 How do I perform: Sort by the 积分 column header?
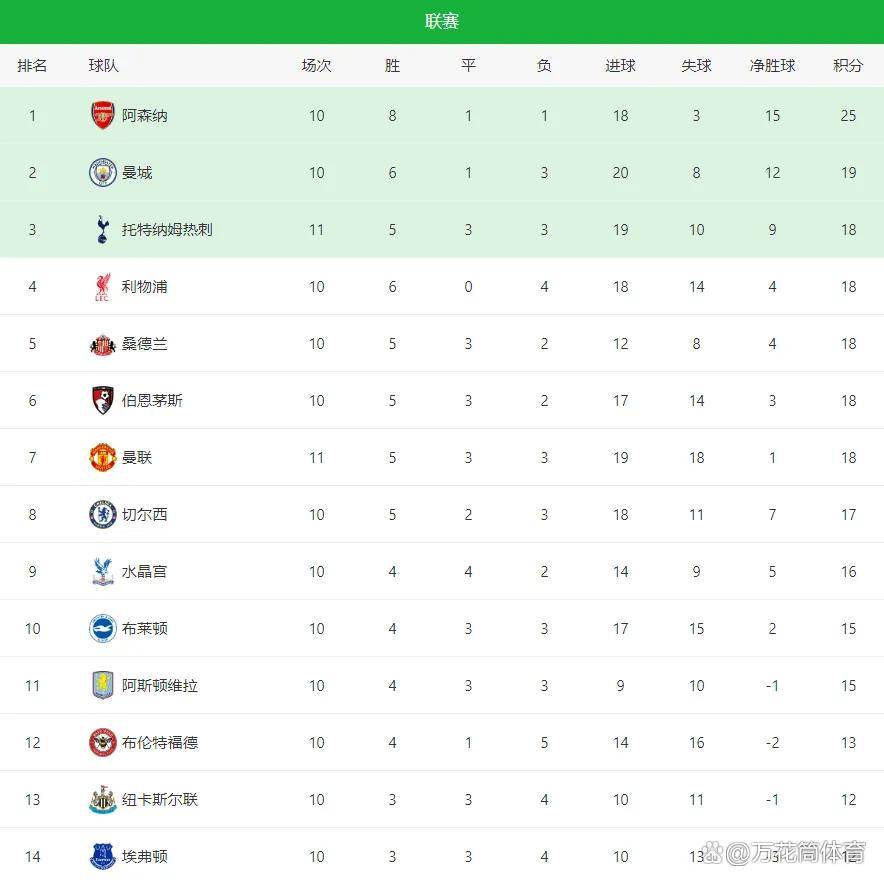[x=848, y=66]
